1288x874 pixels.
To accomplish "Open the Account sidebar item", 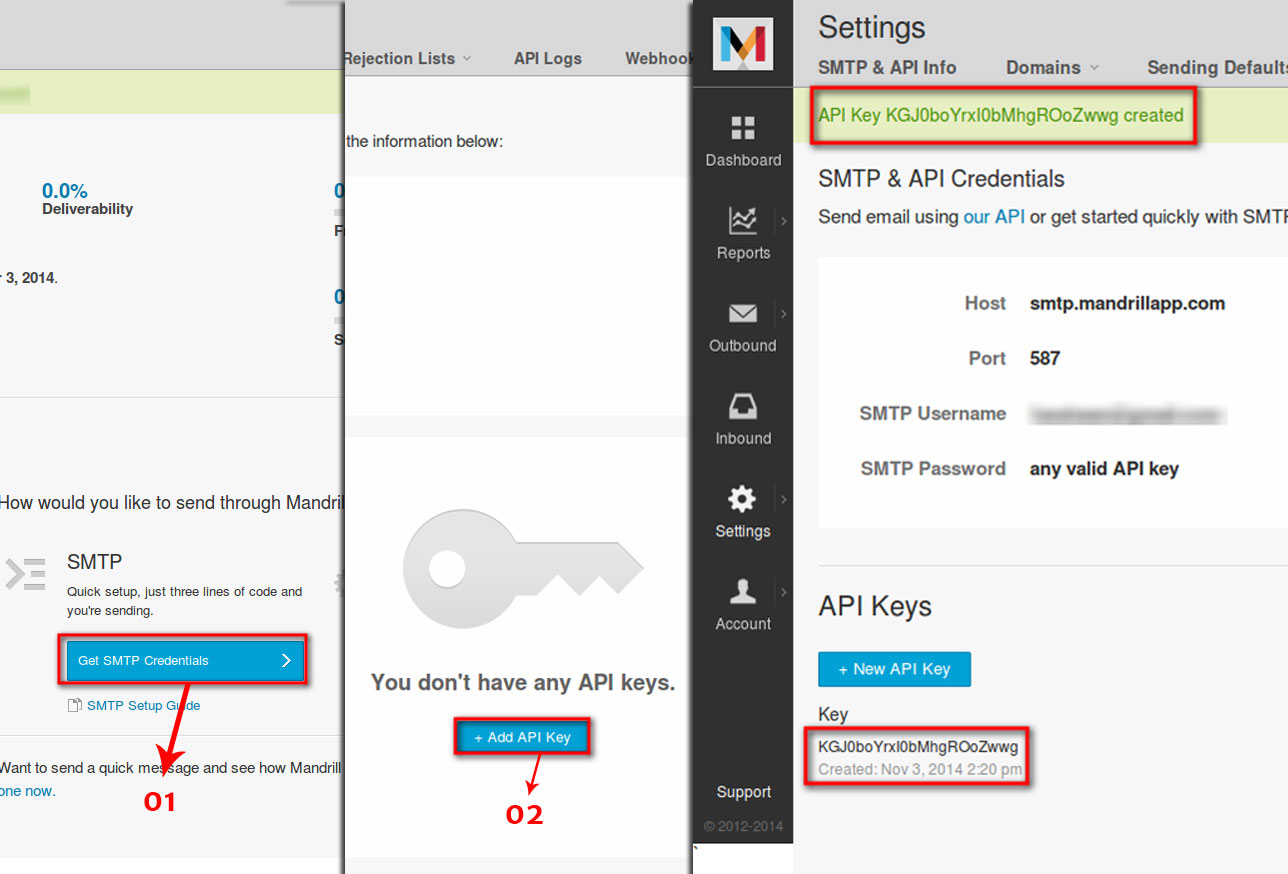I will click(743, 606).
